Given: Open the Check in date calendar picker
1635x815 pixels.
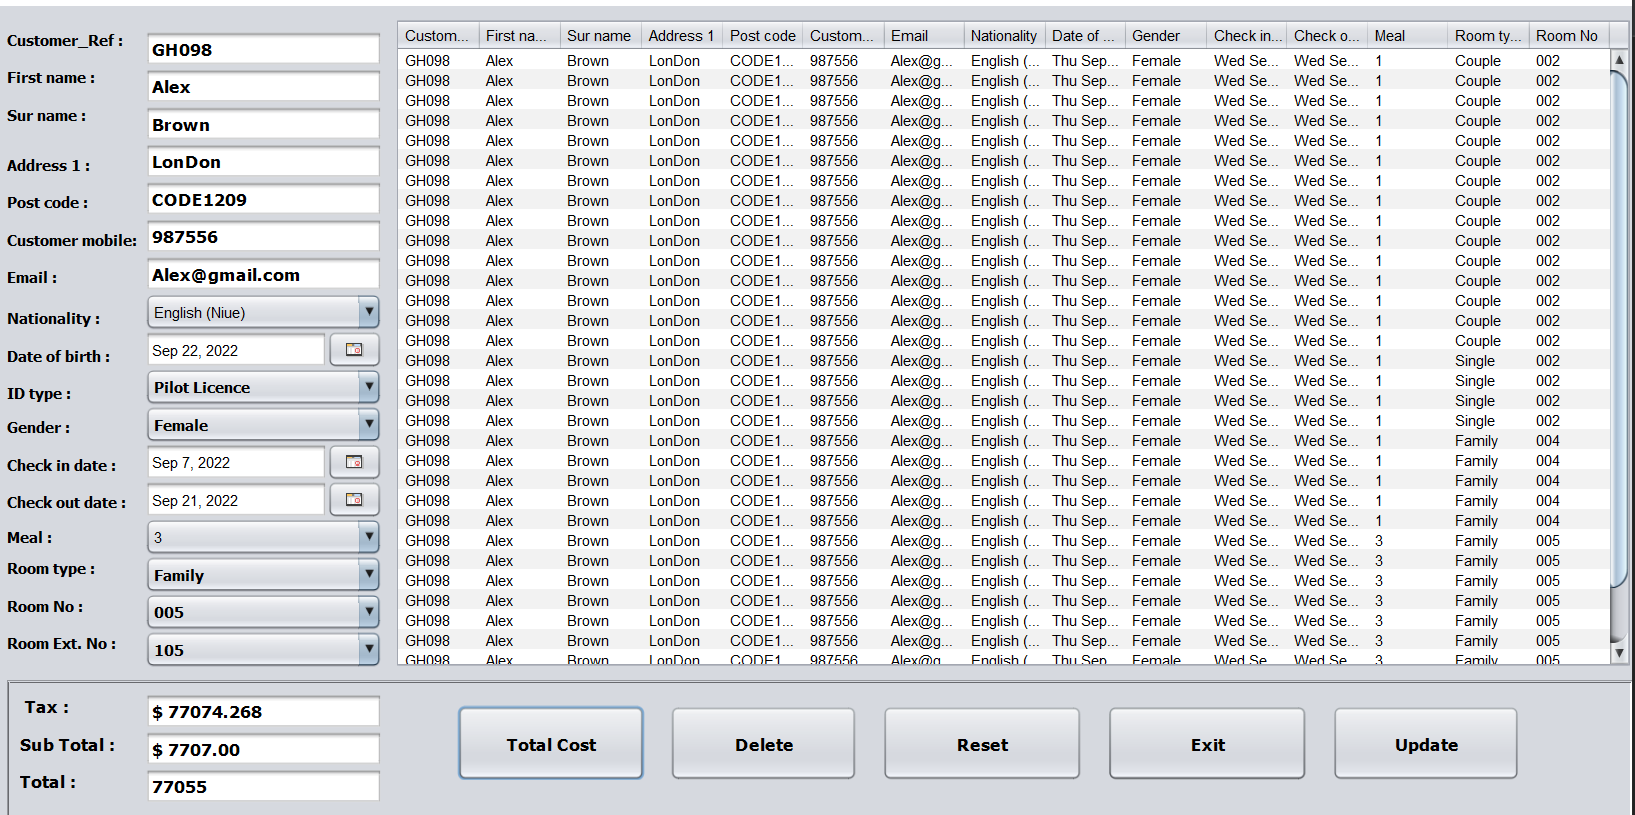Looking at the screenshot, I should (x=354, y=462).
